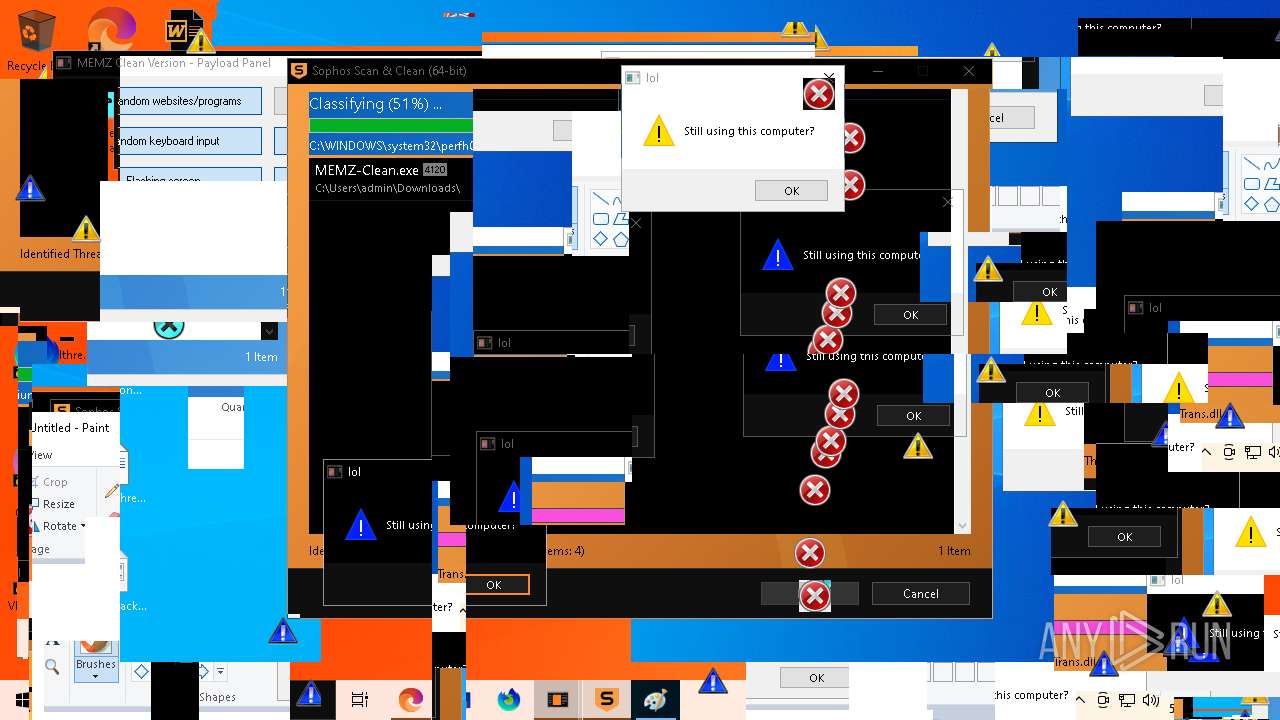Viewport: 1280px width, 720px height.
Task: Click volume icon in bottom system tray
Action: (x=1151, y=700)
